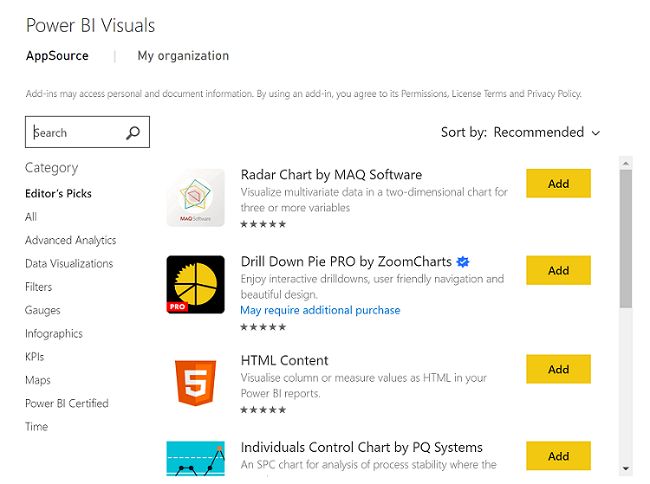
Task: Open the Individuals Control Chart icon
Action: [196, 459]
